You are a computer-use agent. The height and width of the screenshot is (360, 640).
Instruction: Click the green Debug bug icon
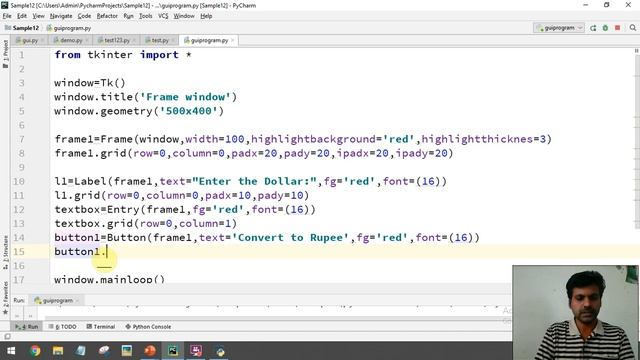[x=605, y=28]
